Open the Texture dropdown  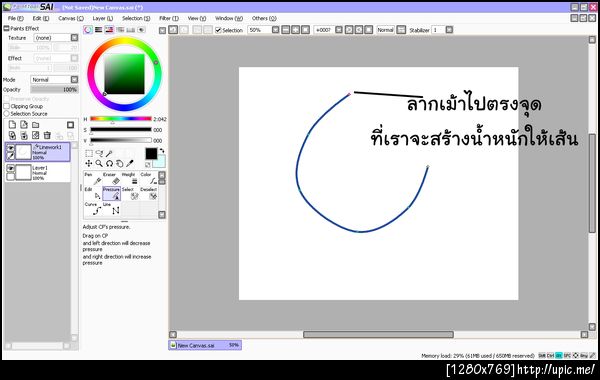tap(74, 38)
